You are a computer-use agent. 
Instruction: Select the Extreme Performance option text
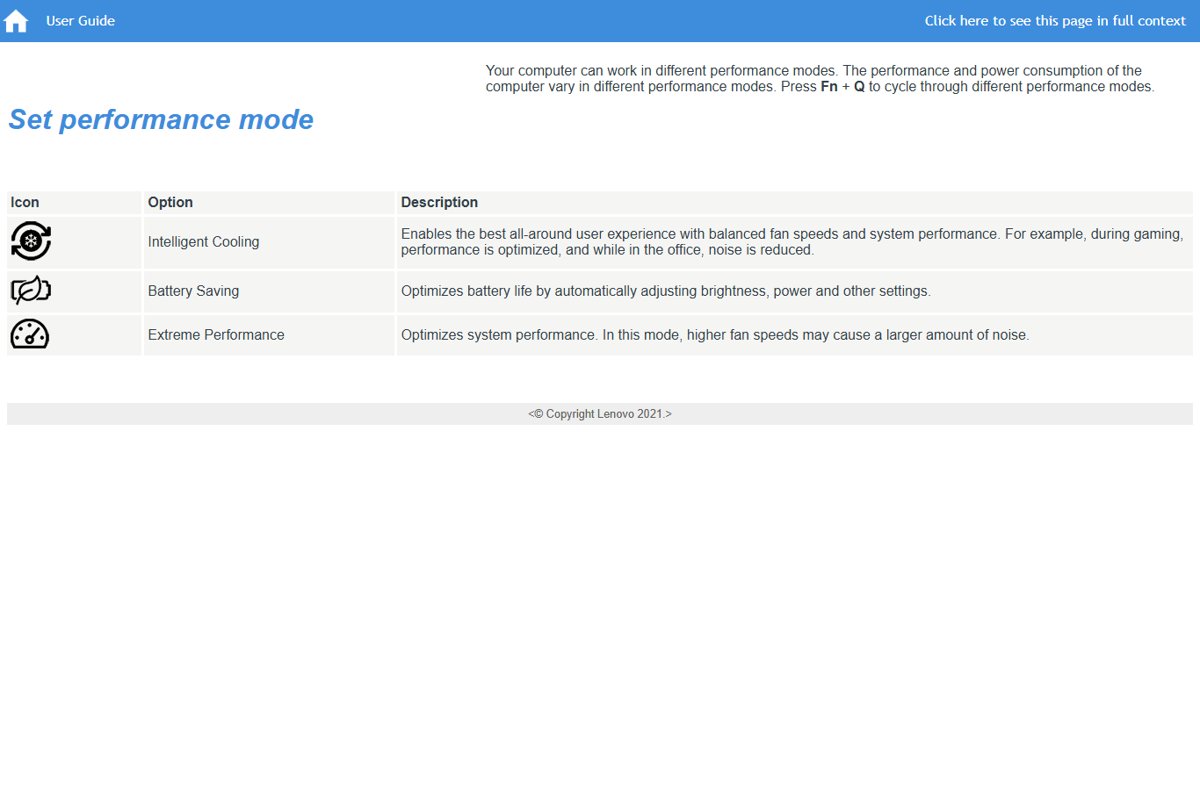pyautogui.click(x=216, y=335)
